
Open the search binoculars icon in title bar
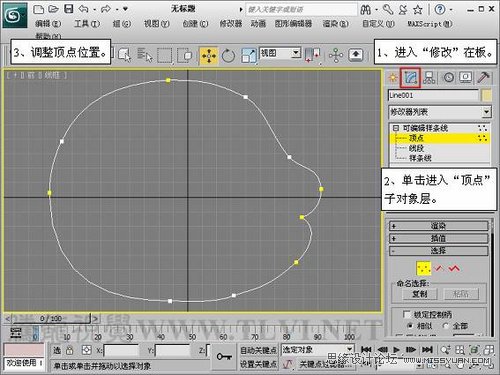[x=366, y=10]
